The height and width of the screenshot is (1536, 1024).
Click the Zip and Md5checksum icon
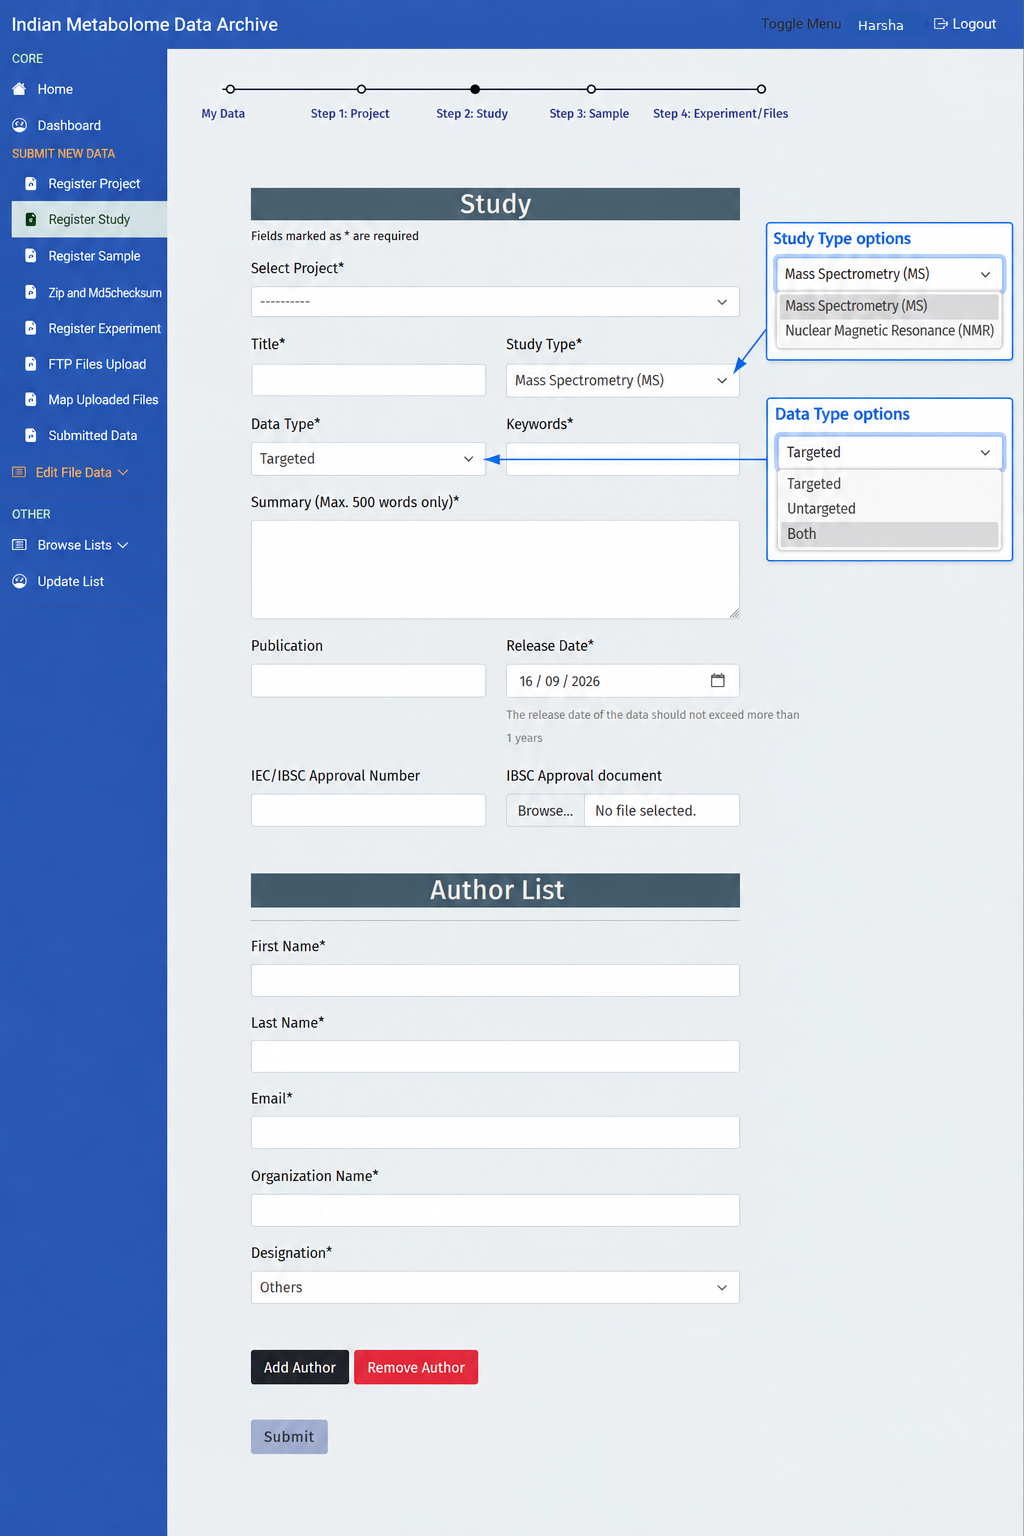tap(31, 293)
